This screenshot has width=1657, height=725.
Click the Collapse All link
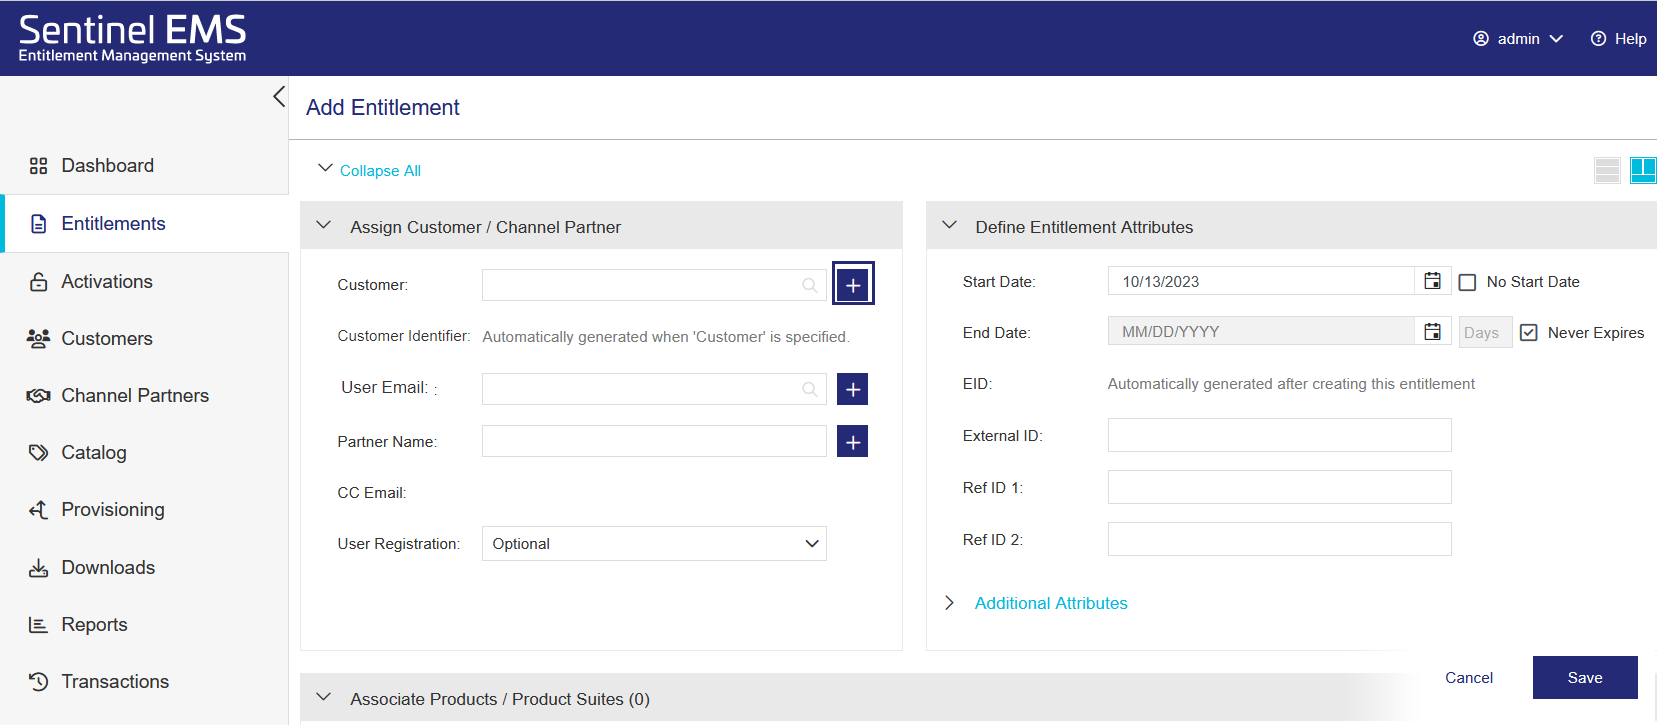(380, 171)
